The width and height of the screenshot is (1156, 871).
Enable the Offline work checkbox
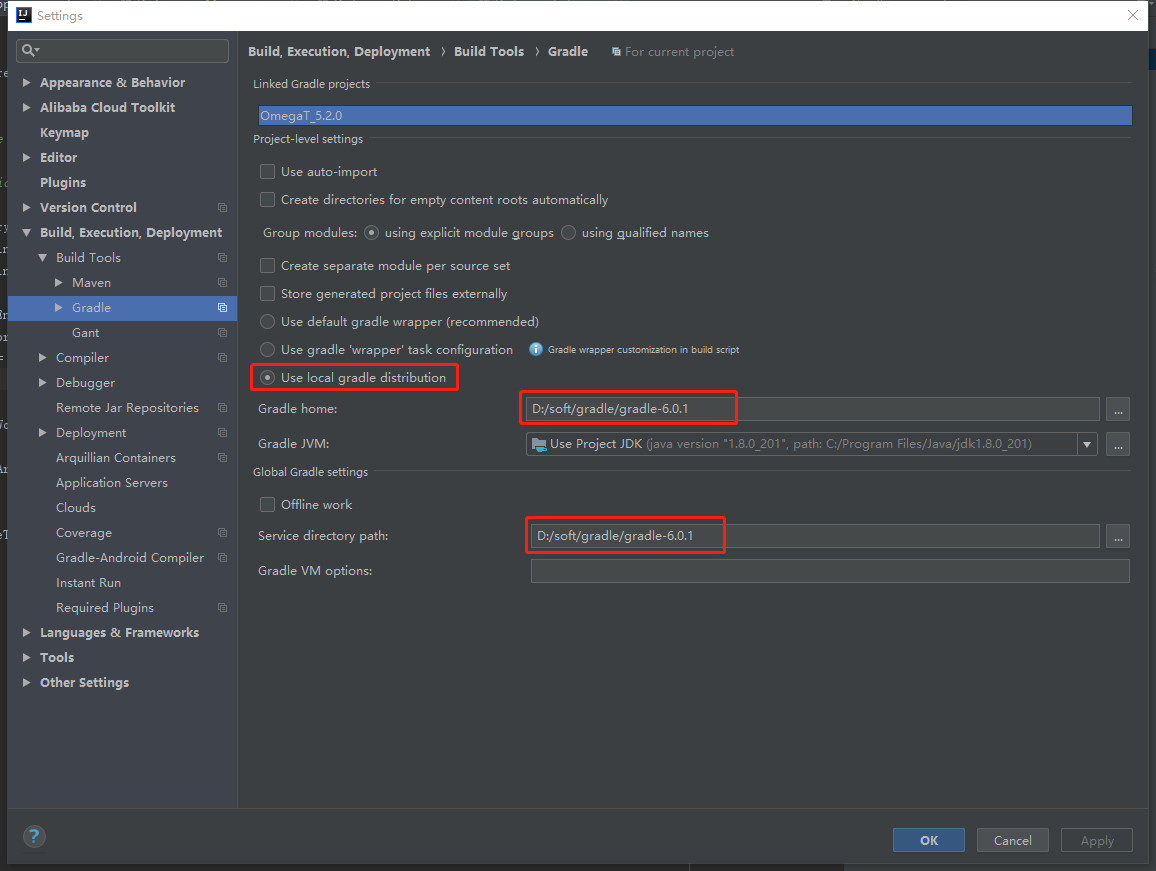click(267, 504)
